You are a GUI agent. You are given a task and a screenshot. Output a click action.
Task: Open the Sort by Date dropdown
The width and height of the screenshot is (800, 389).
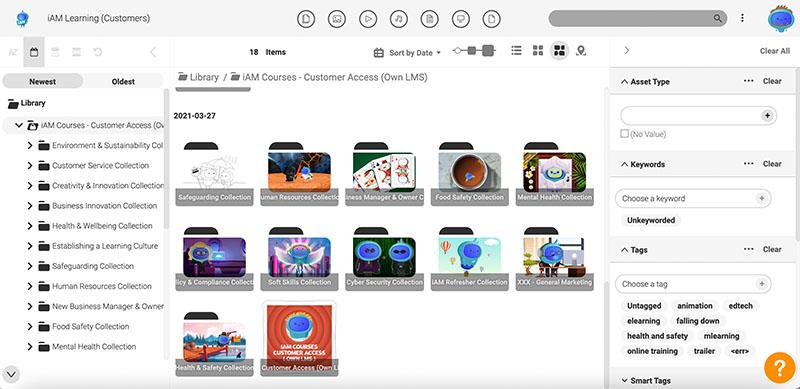click(407, 53)
